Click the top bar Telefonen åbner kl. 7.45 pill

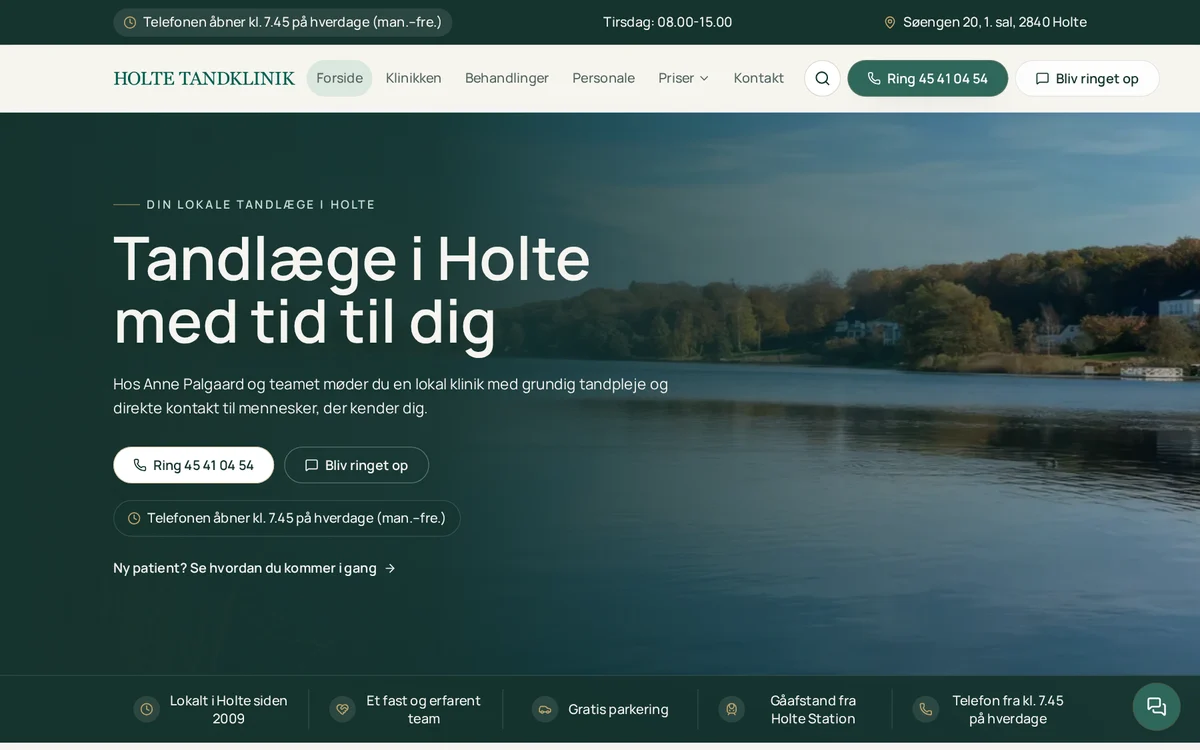(283, 22)
